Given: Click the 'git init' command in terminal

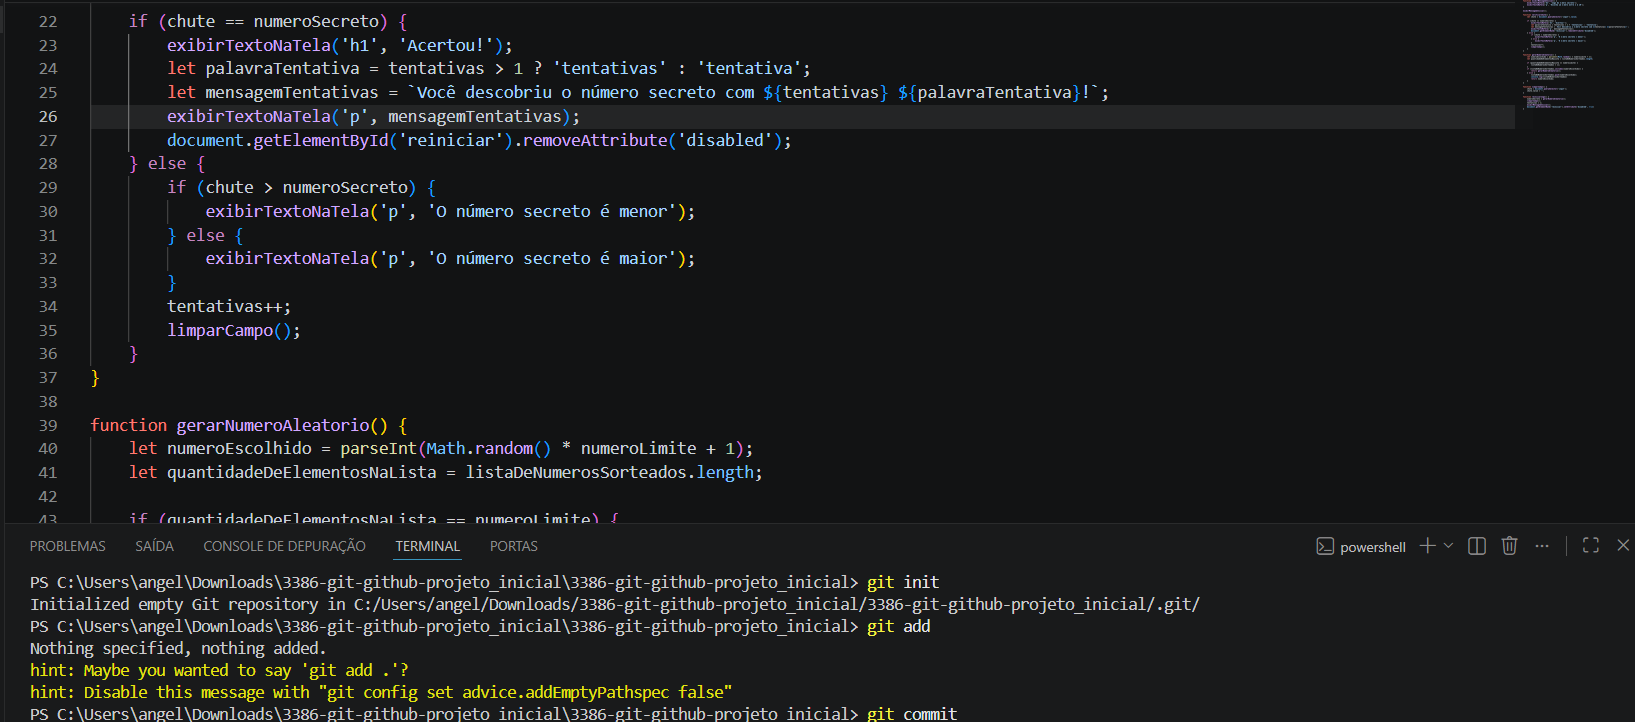Looking at the screenshot, I should pyautogui.click(x=903, y=582).
